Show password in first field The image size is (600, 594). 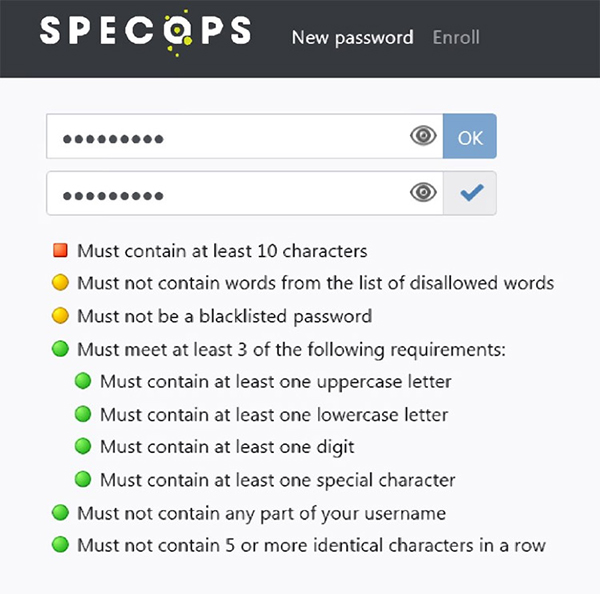[x=424, y=137]
